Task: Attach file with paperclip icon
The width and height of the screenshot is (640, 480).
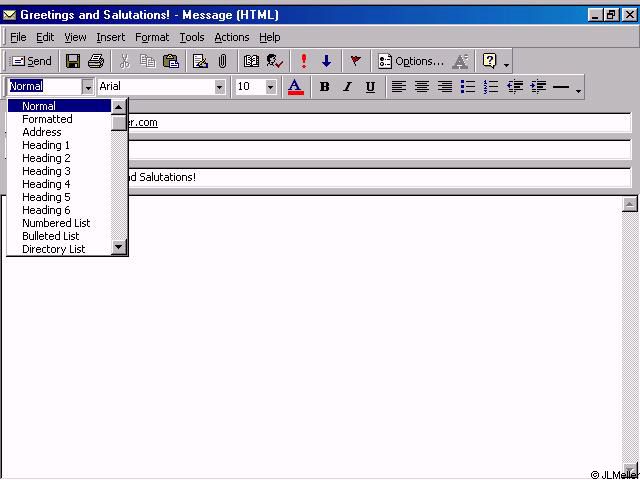Action: point(222,61)
